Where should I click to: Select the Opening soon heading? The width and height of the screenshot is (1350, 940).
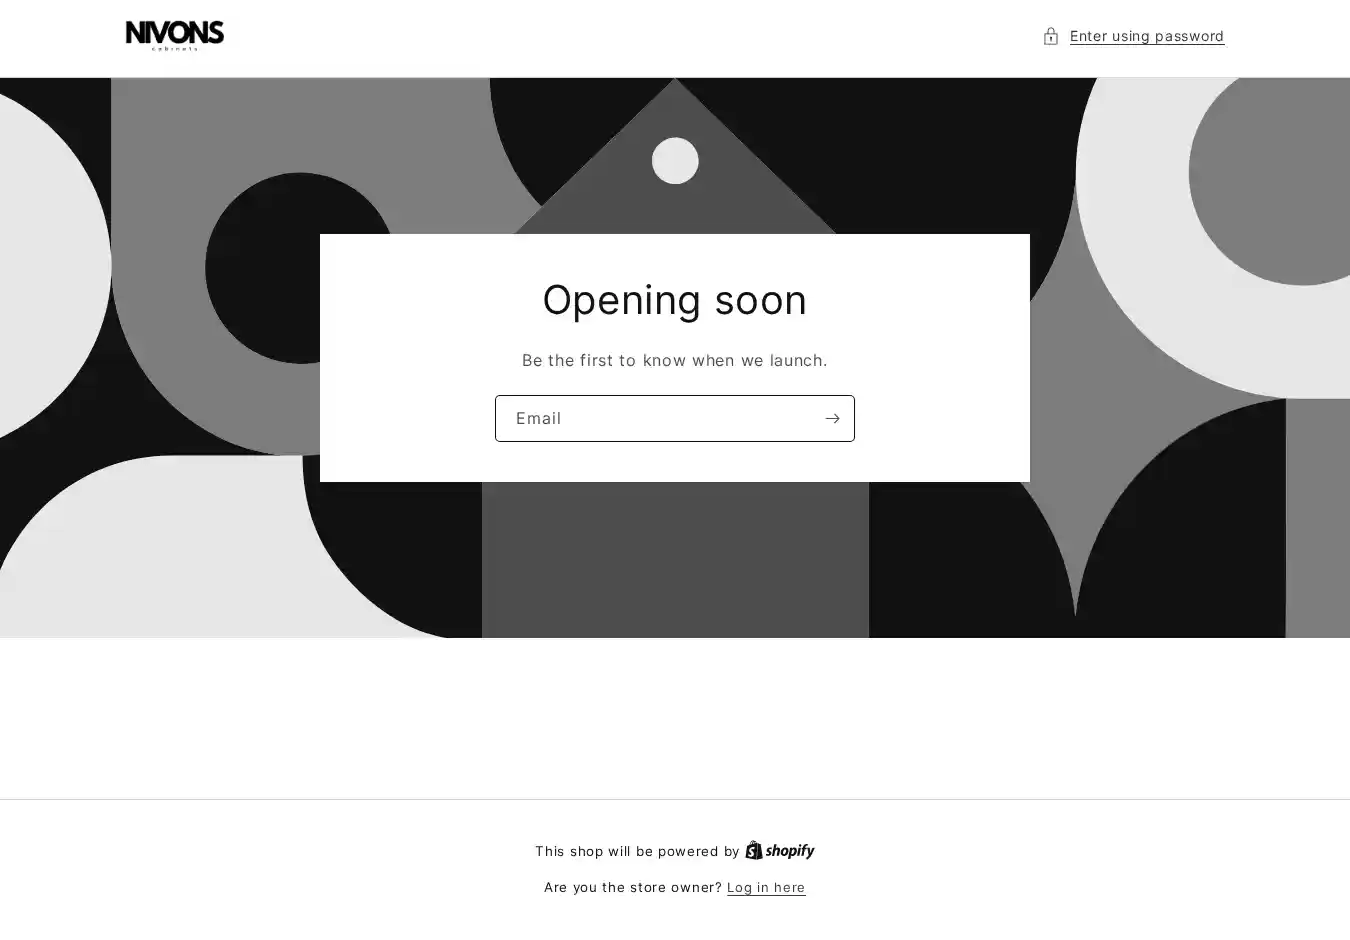tap(675, 300)
